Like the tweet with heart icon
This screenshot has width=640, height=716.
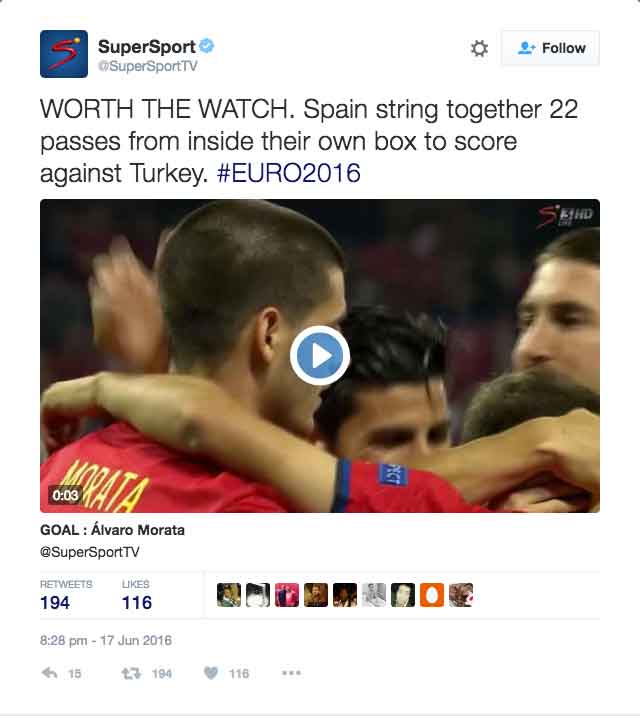[x=210, y=673]
